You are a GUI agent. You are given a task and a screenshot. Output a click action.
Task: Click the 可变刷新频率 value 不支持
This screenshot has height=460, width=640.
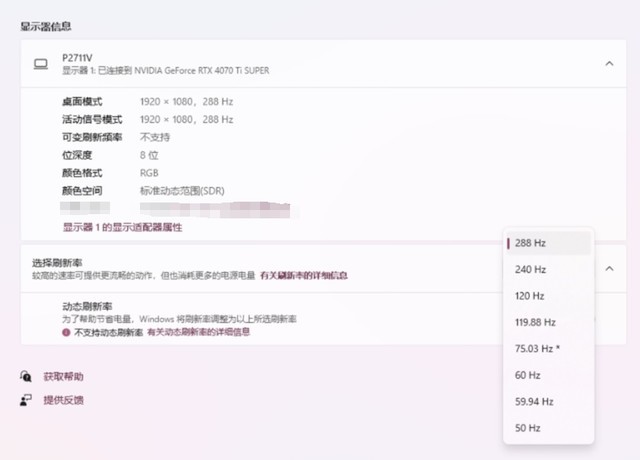[x=155, y=137]
